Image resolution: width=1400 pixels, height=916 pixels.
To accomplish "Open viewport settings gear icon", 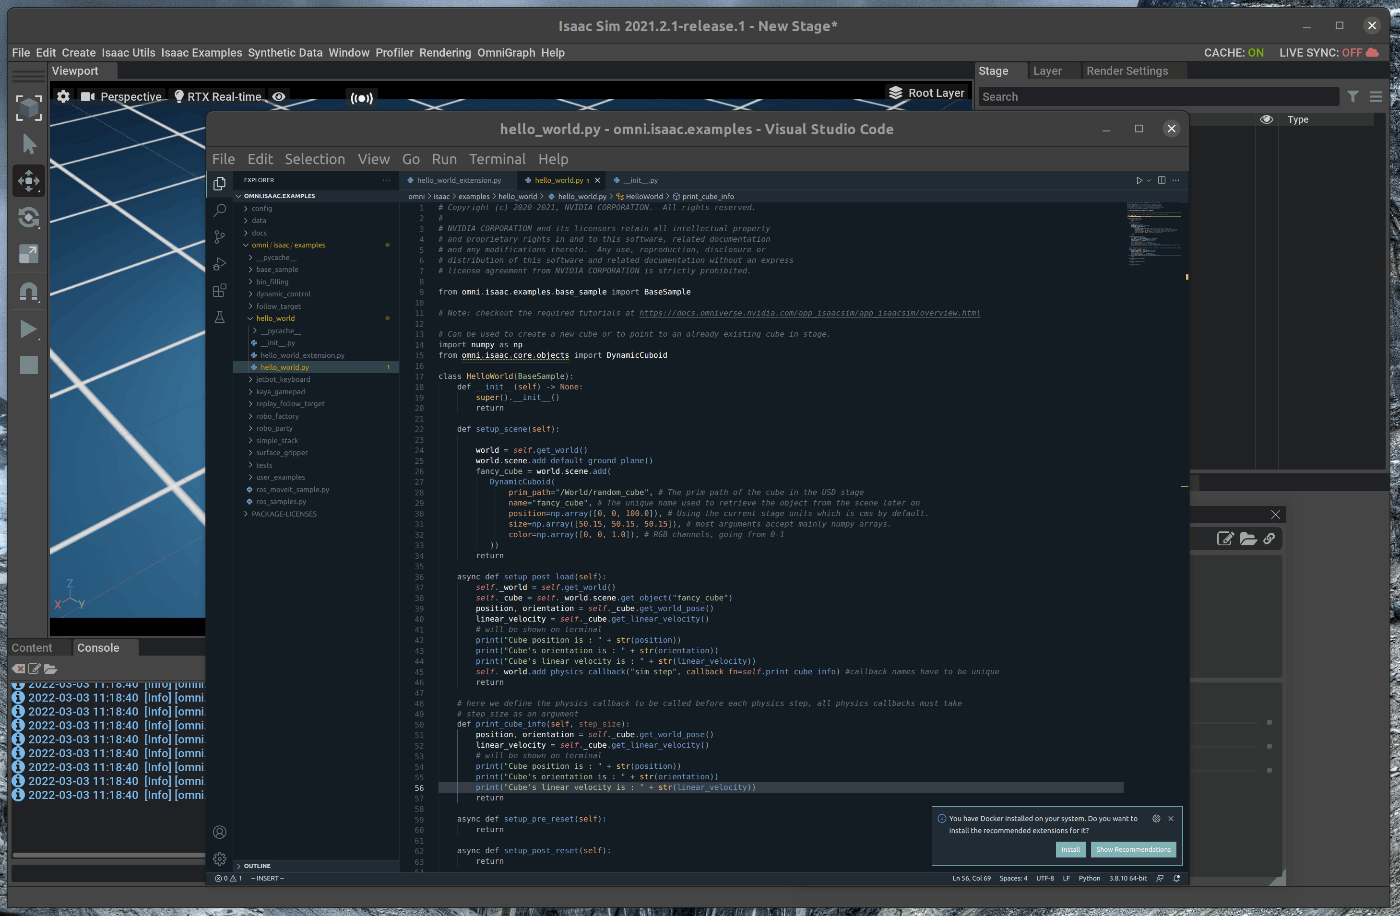I will (63, 97).
